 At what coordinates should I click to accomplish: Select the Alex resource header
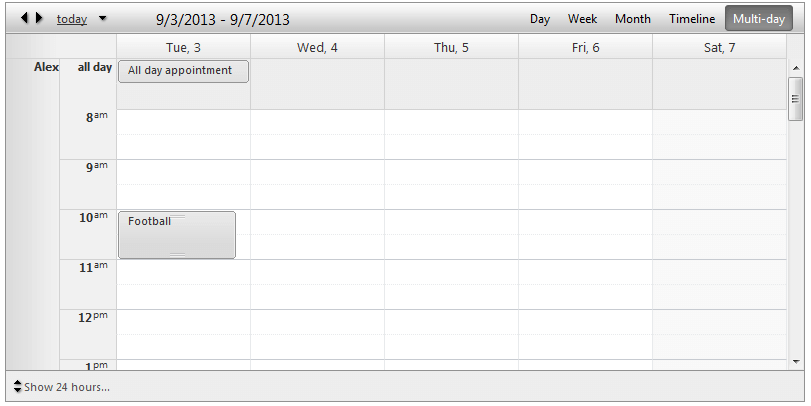(x=46, y=68)
